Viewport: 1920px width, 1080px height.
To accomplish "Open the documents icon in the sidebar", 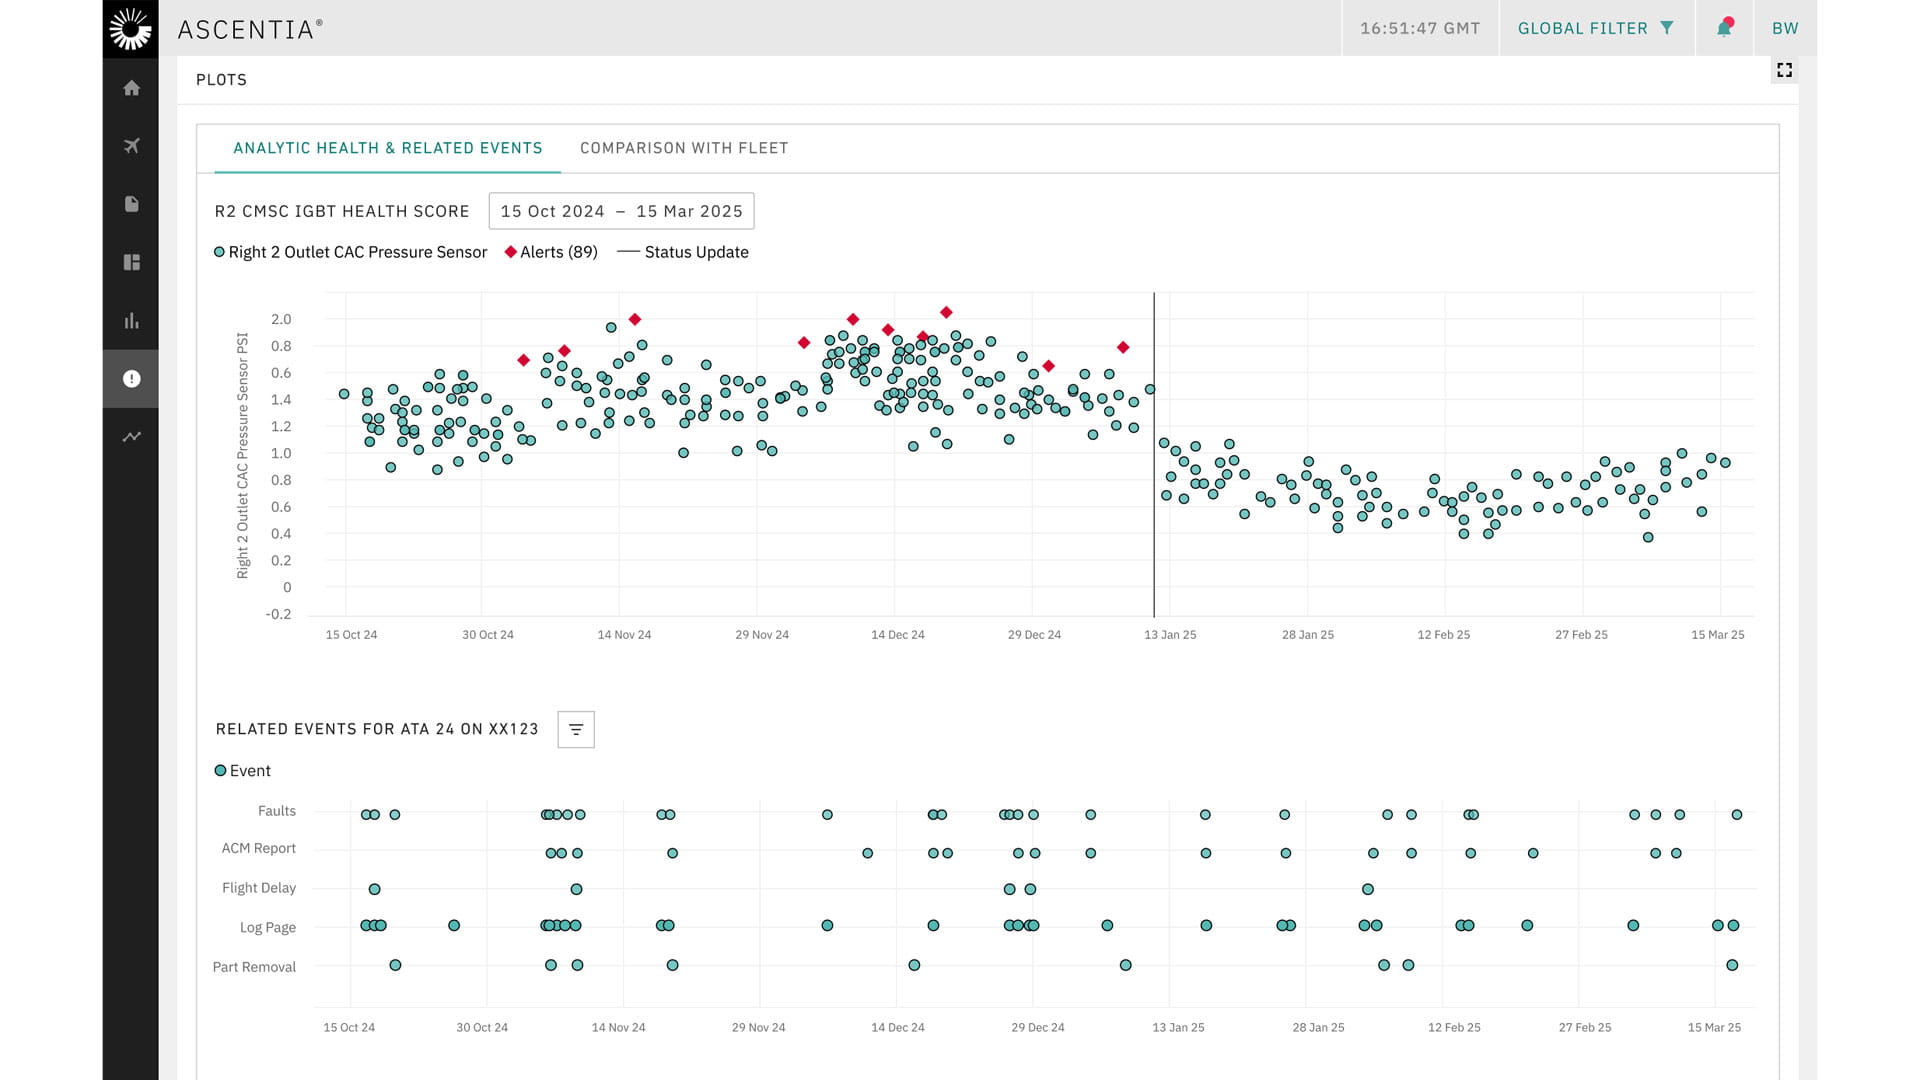I will [130, 204].
